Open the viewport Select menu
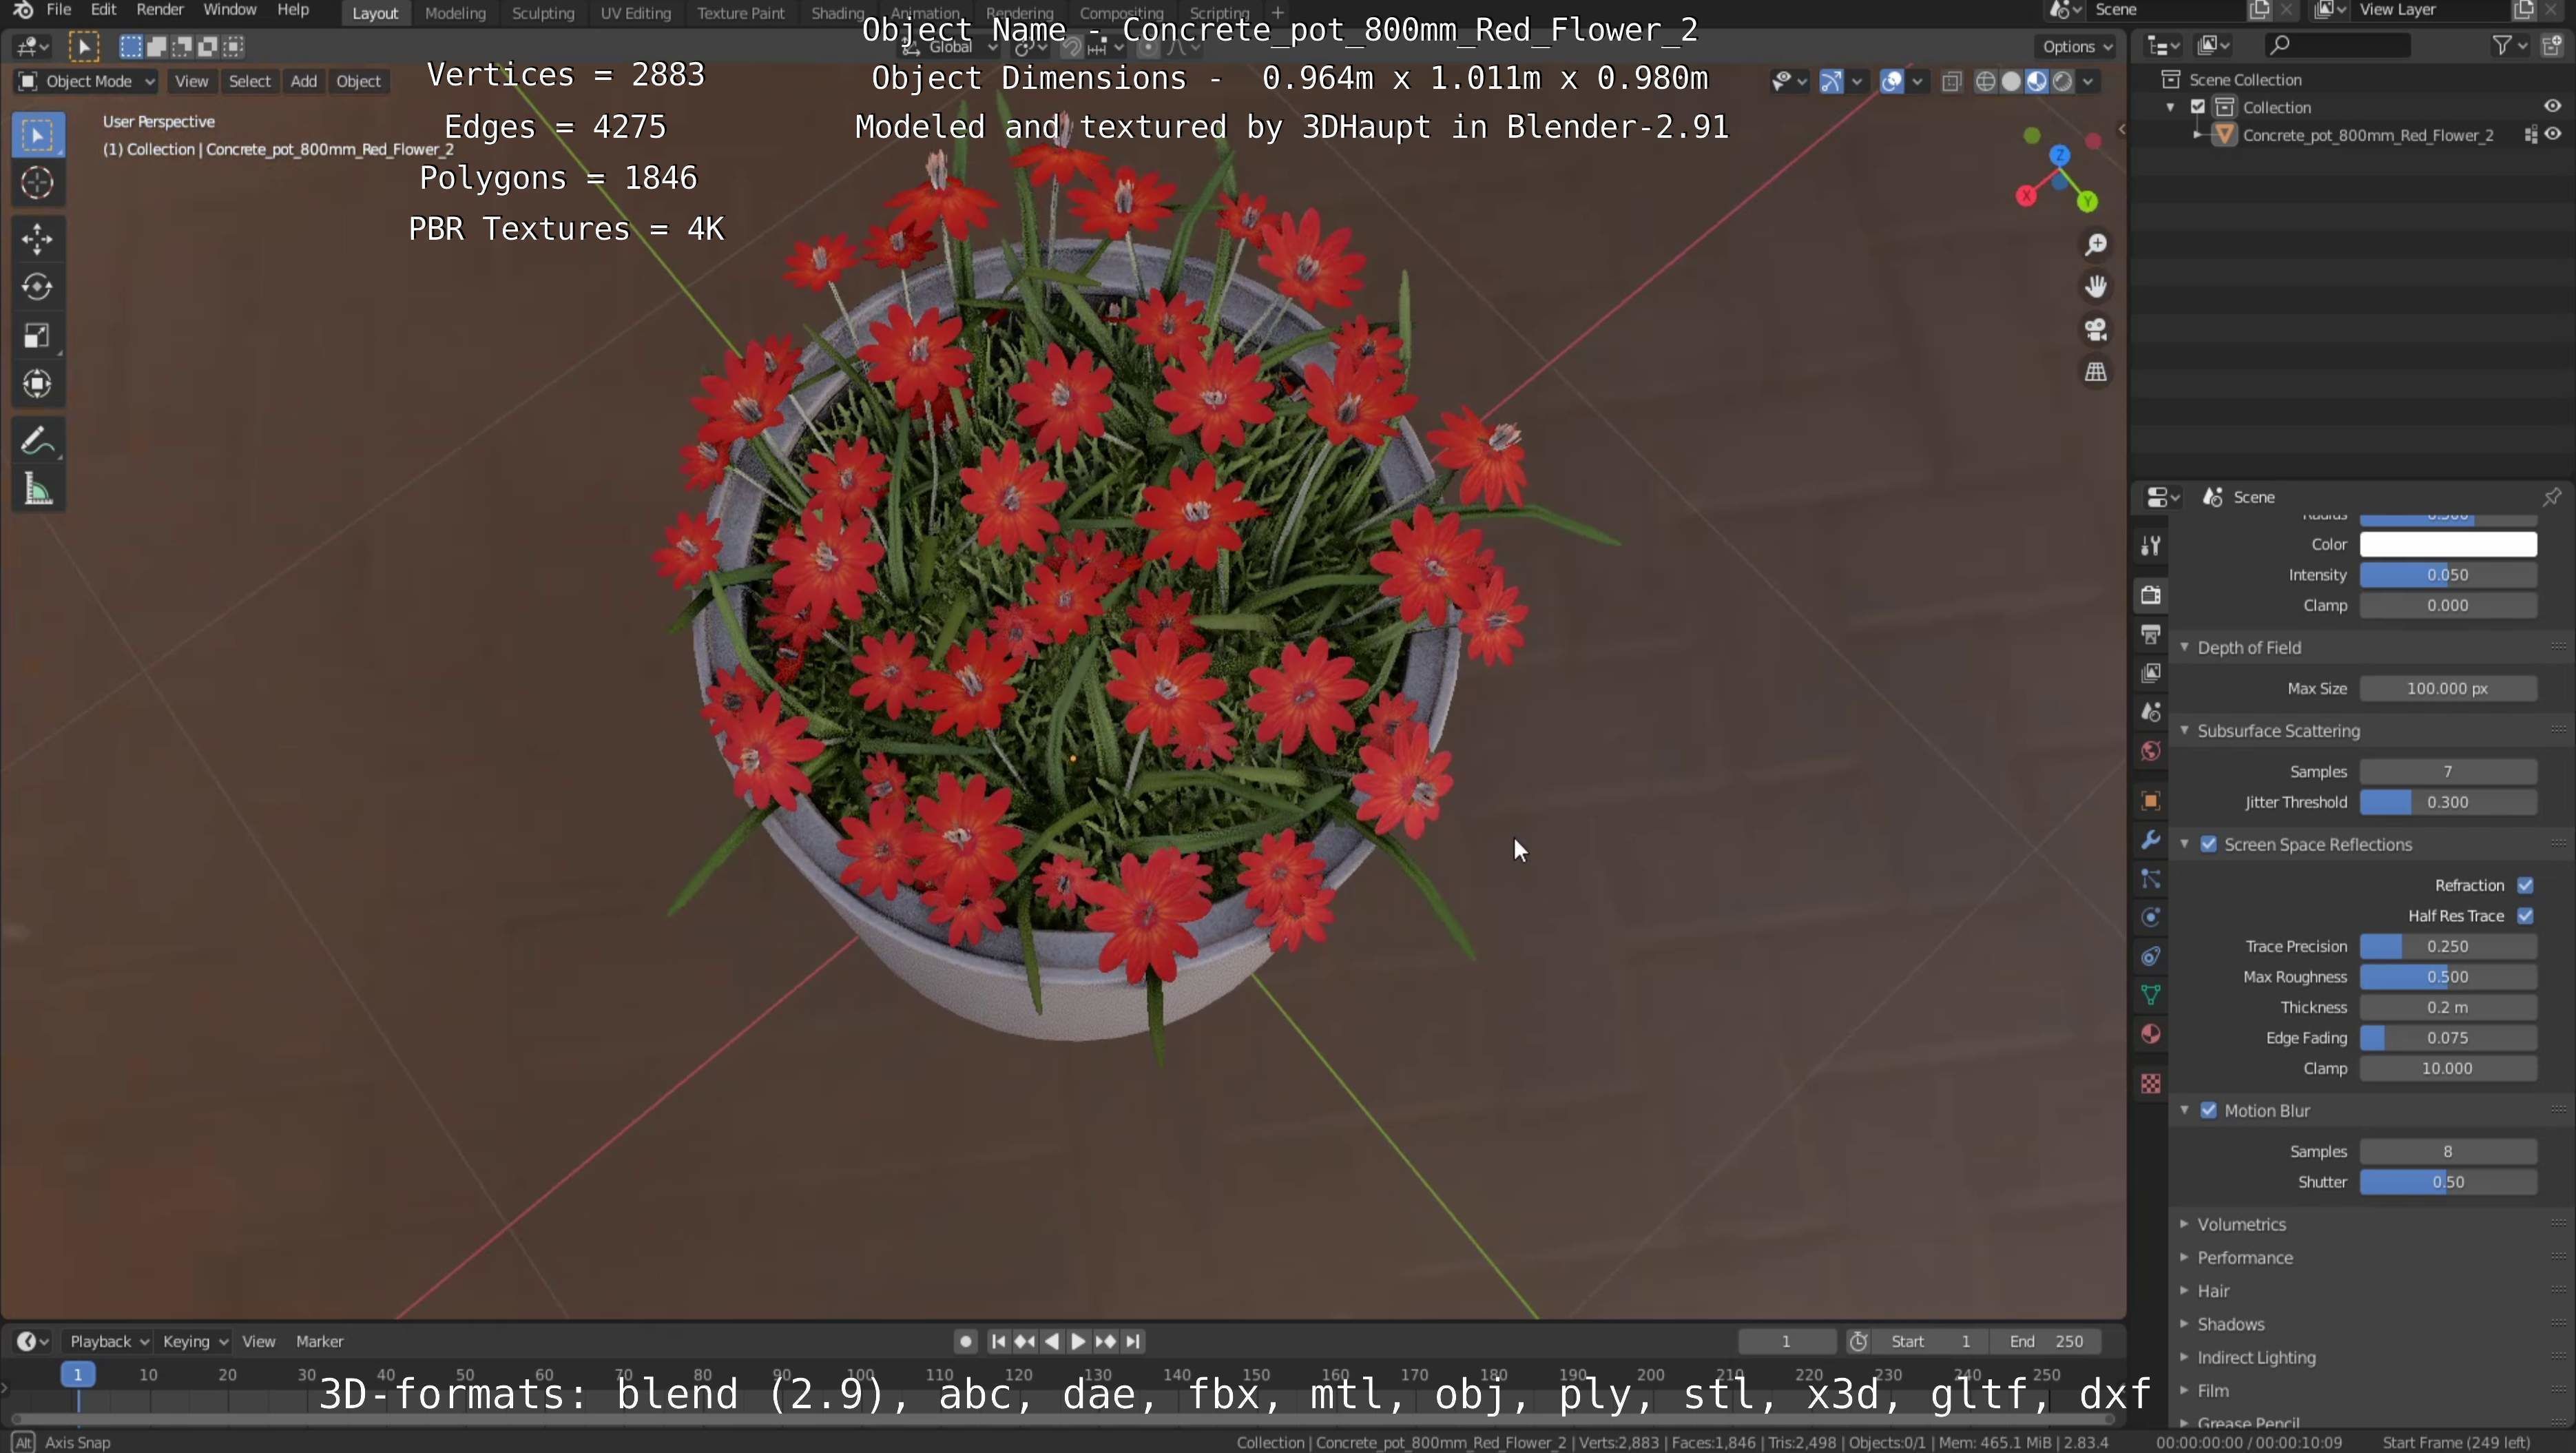This screenshot has width=2576, height=1453. (x=249, y=81)
